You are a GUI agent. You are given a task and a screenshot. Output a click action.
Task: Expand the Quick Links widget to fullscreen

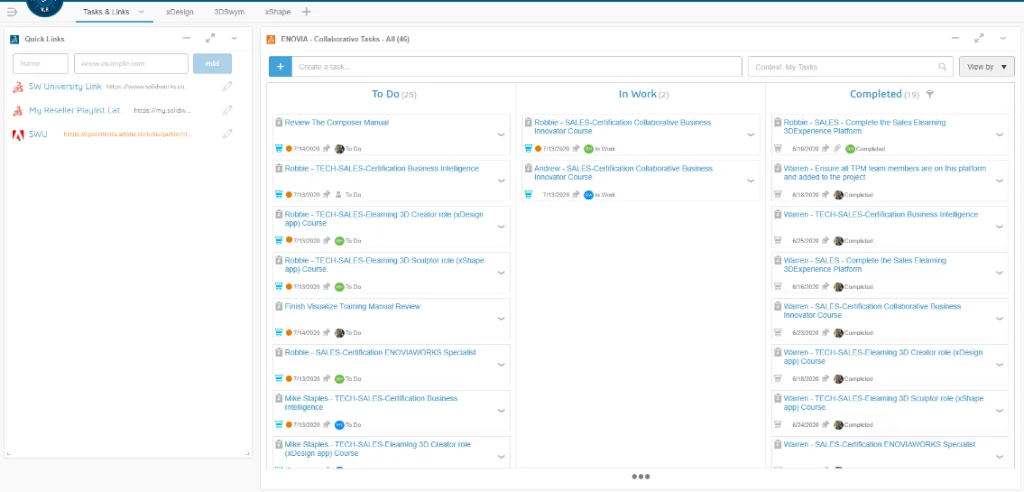(210, 38)
